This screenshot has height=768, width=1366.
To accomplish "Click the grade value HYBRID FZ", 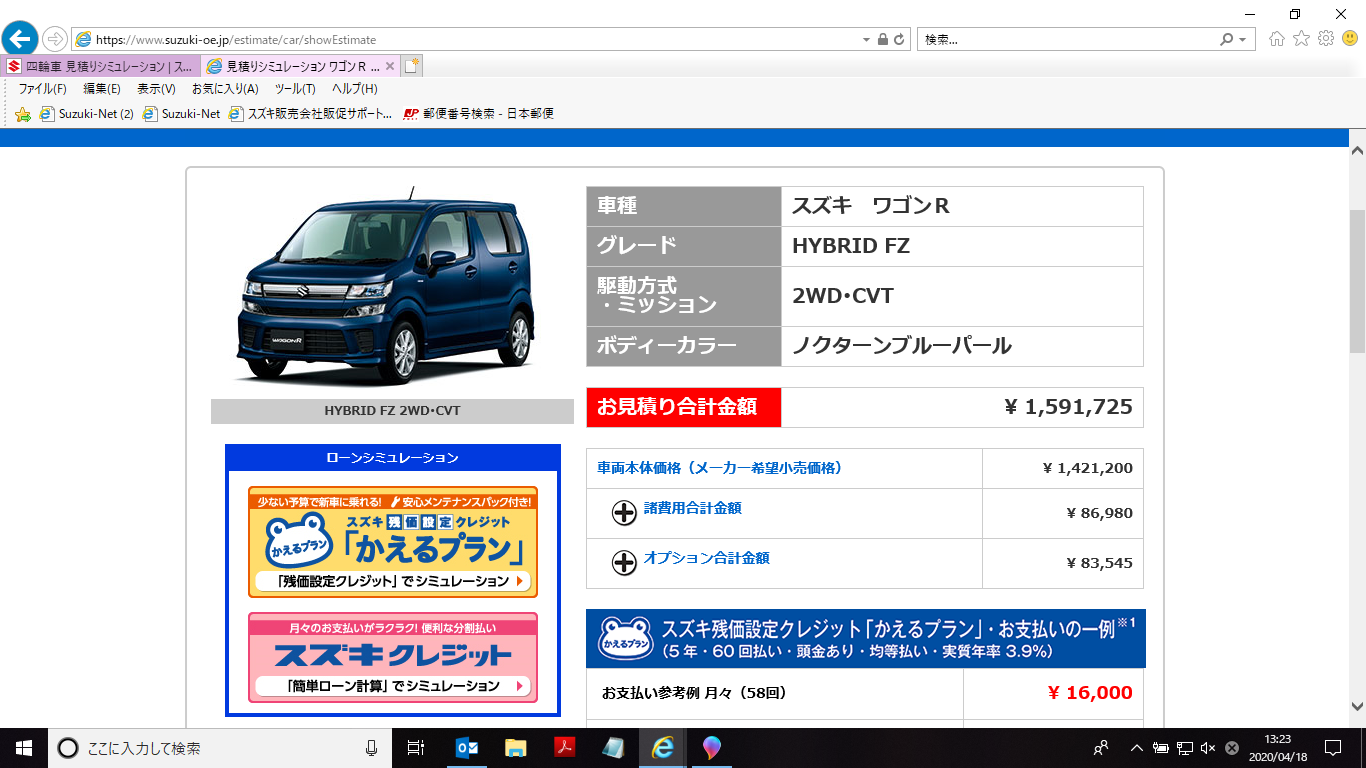I will pyautogui.click(x=851, y=246).
